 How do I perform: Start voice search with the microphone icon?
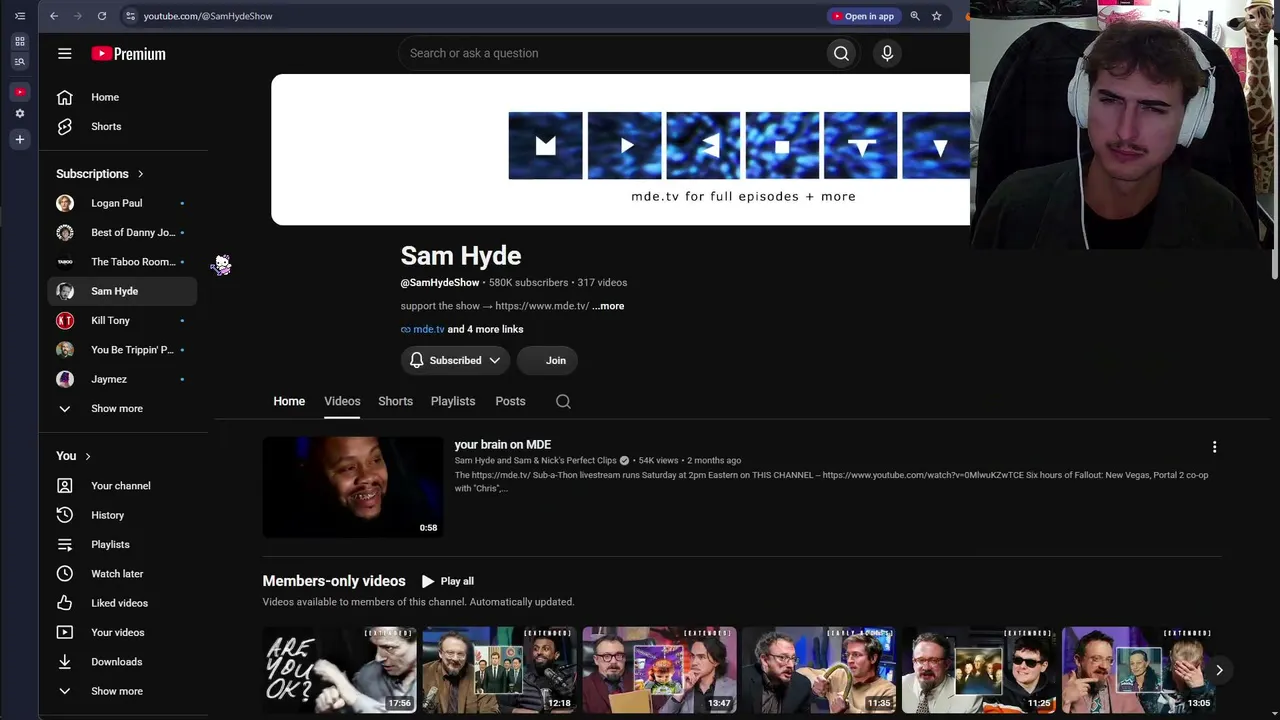887,54
